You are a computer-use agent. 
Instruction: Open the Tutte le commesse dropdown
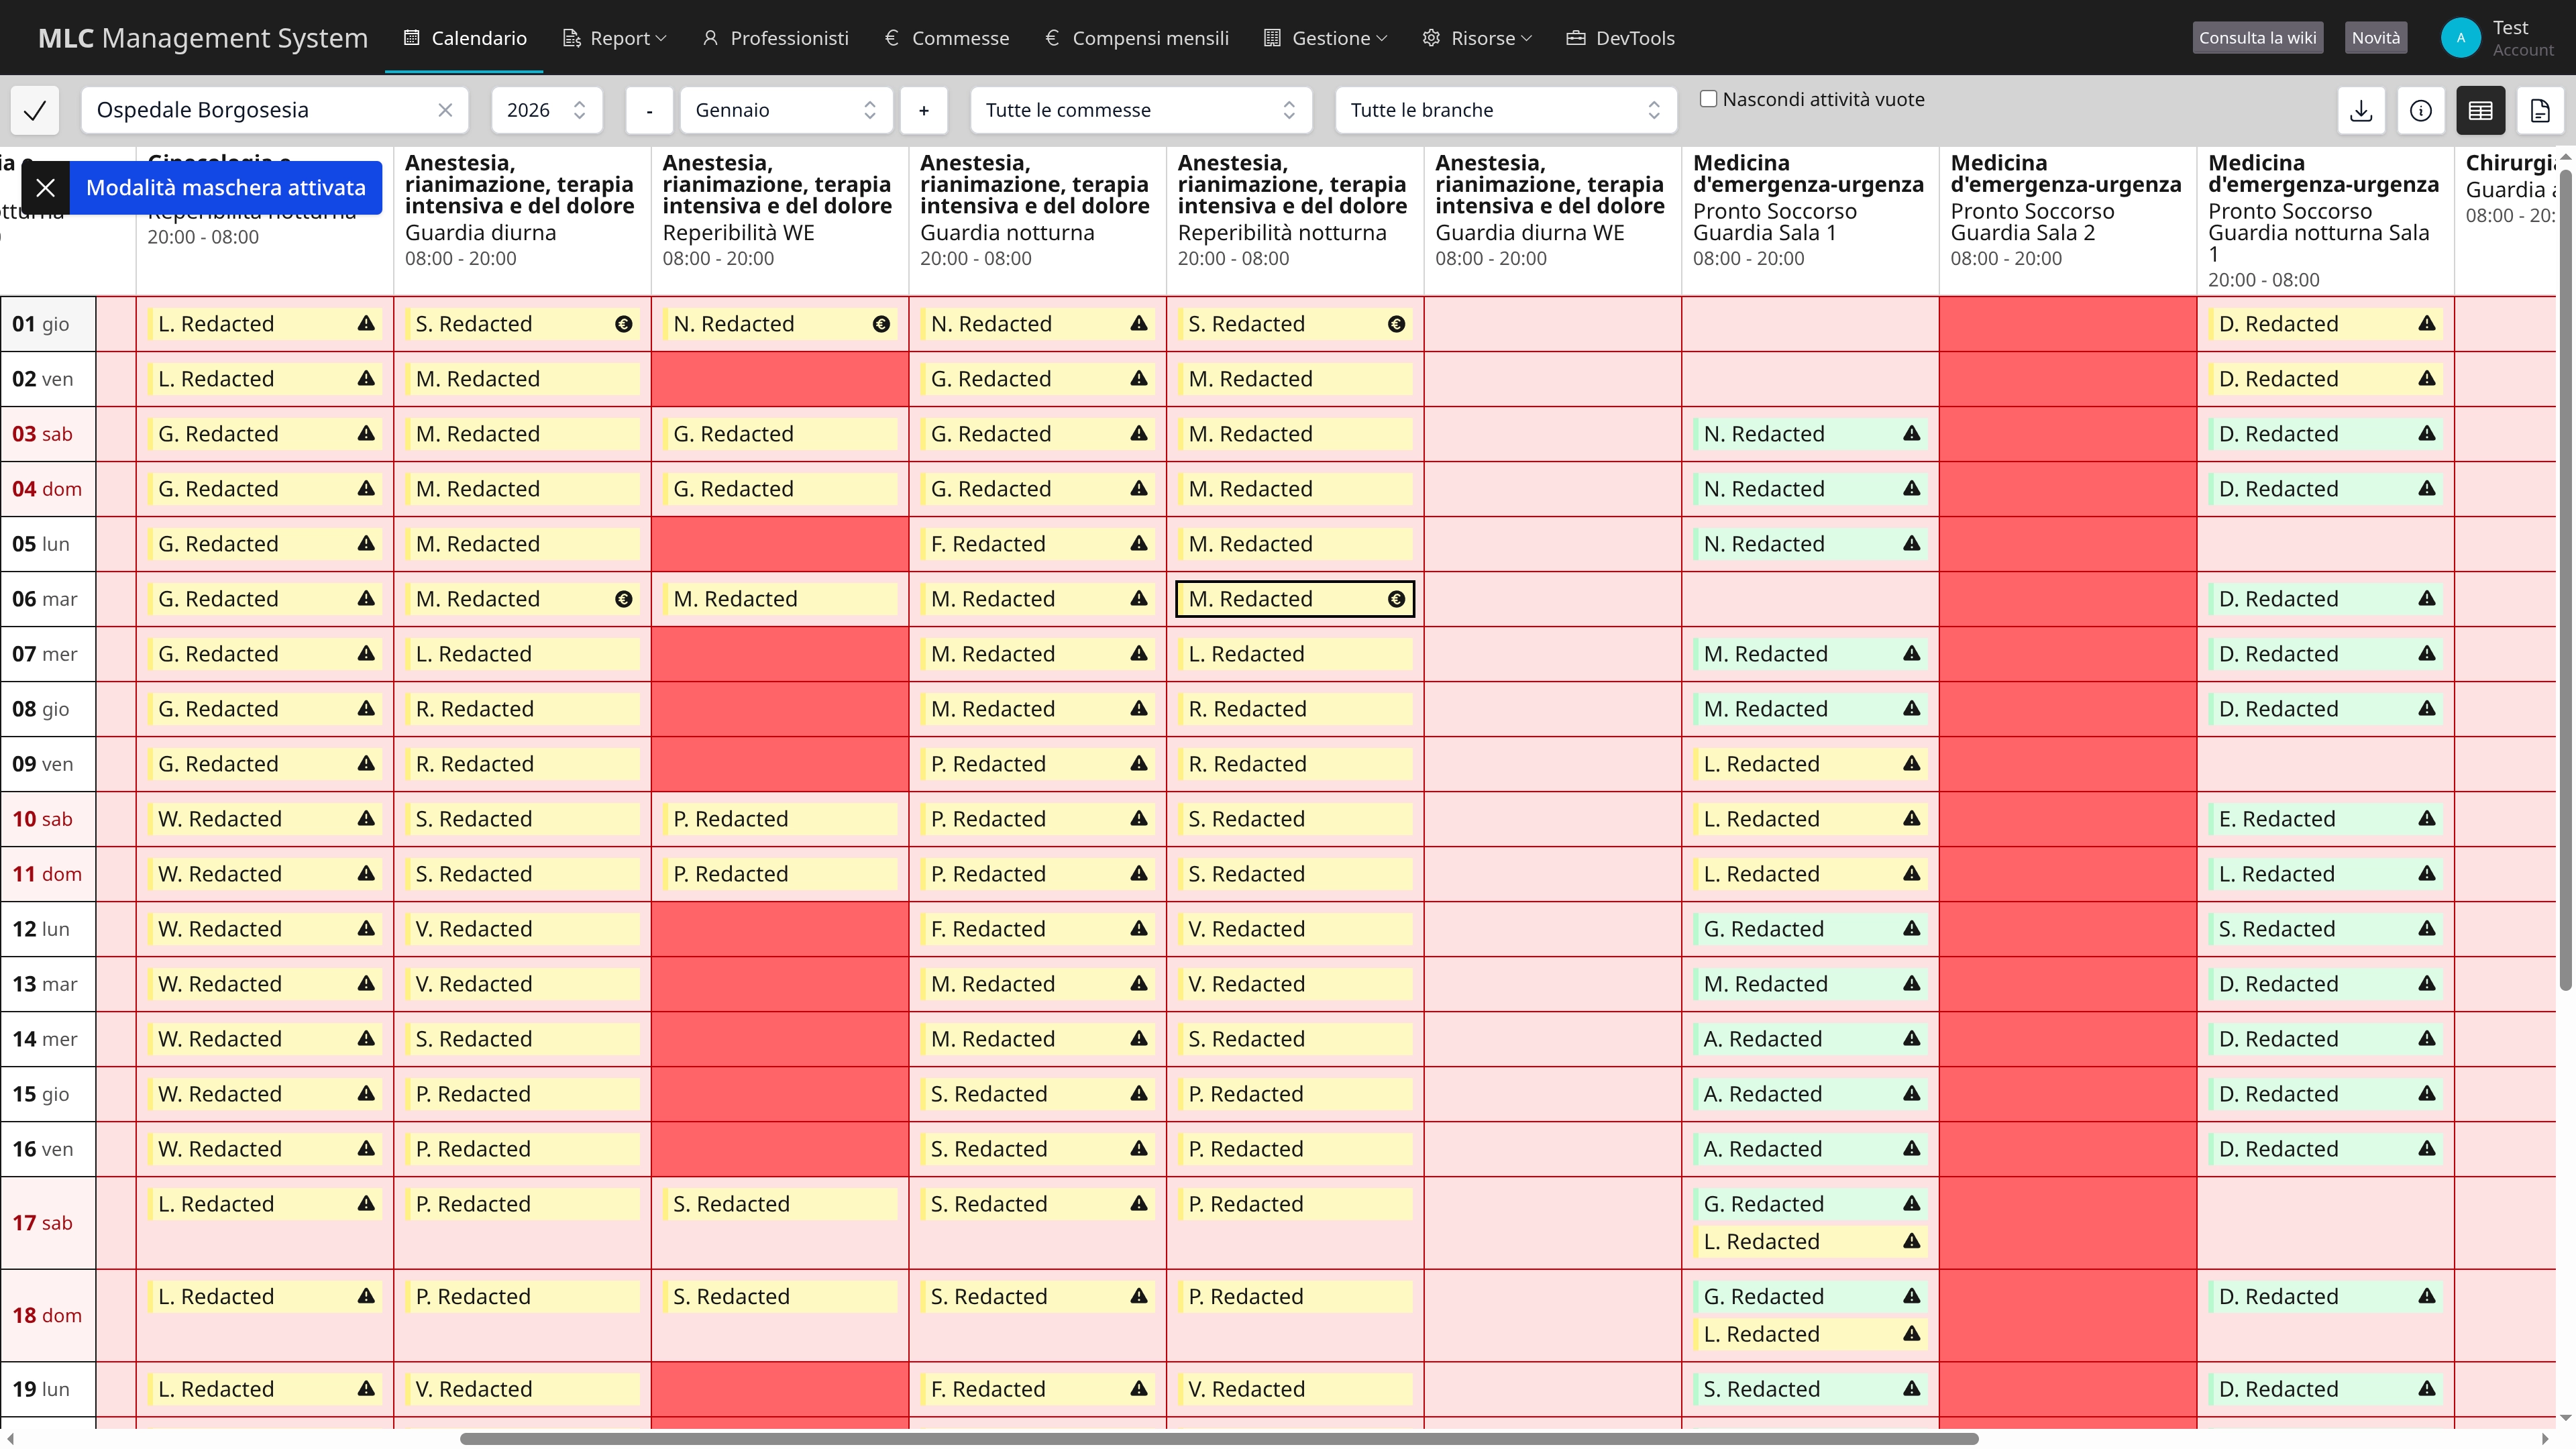[x=1140, y=110]
